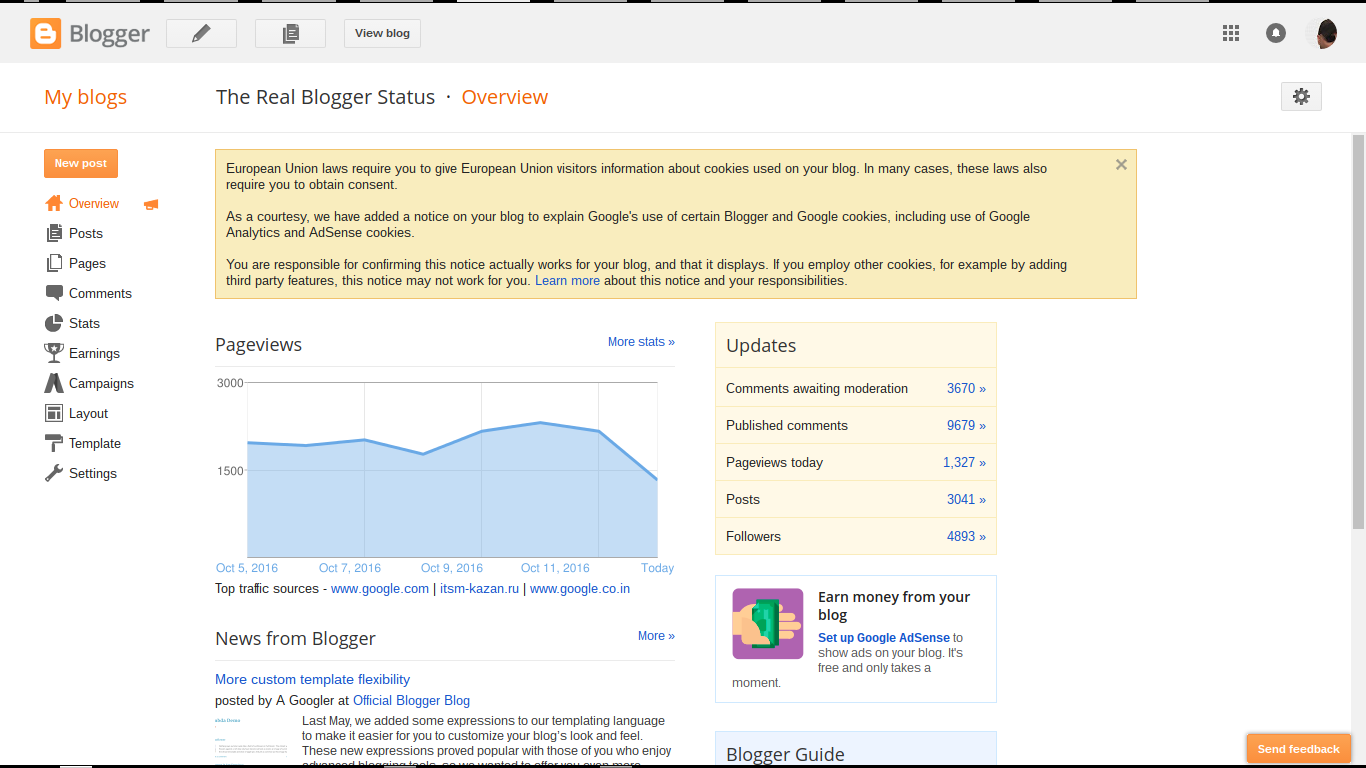Click the View blog button

click(x=381, y=32)
